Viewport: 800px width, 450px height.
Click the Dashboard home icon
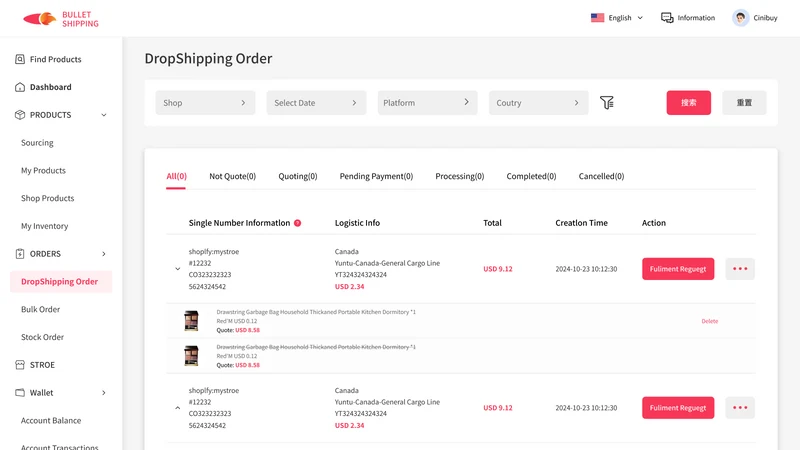pos(20,87)
